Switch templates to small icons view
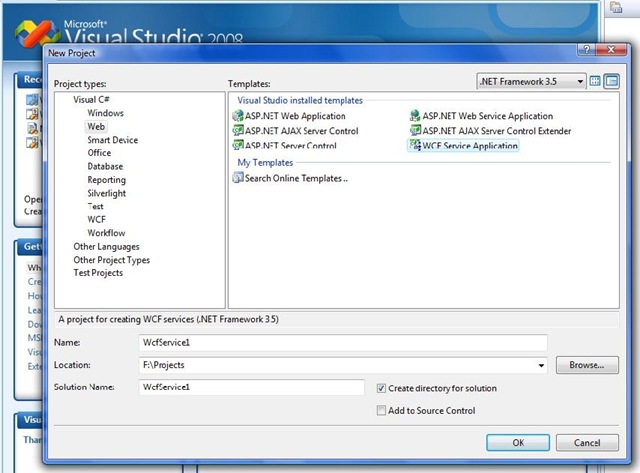The image size is (640, 473). (611, 81)
